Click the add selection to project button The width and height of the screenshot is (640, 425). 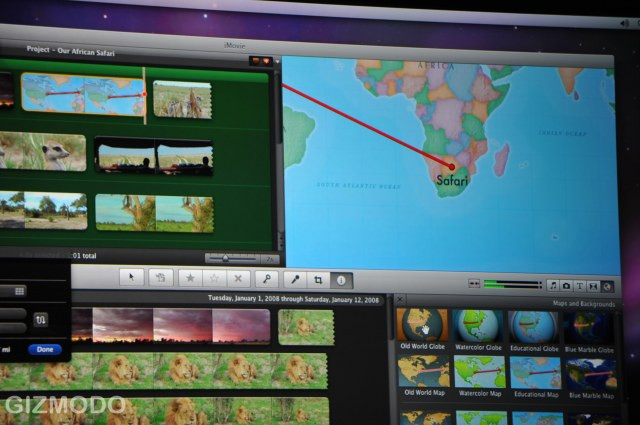160,278
